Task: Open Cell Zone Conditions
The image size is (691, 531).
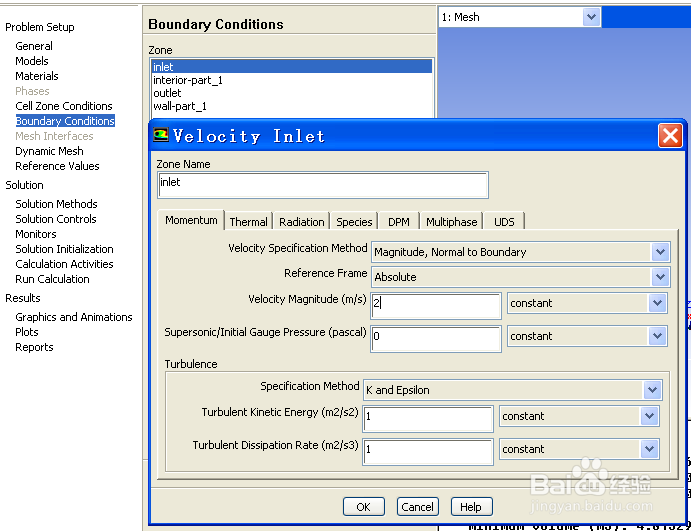Action: pyautogui.click(x=64, y=106)
